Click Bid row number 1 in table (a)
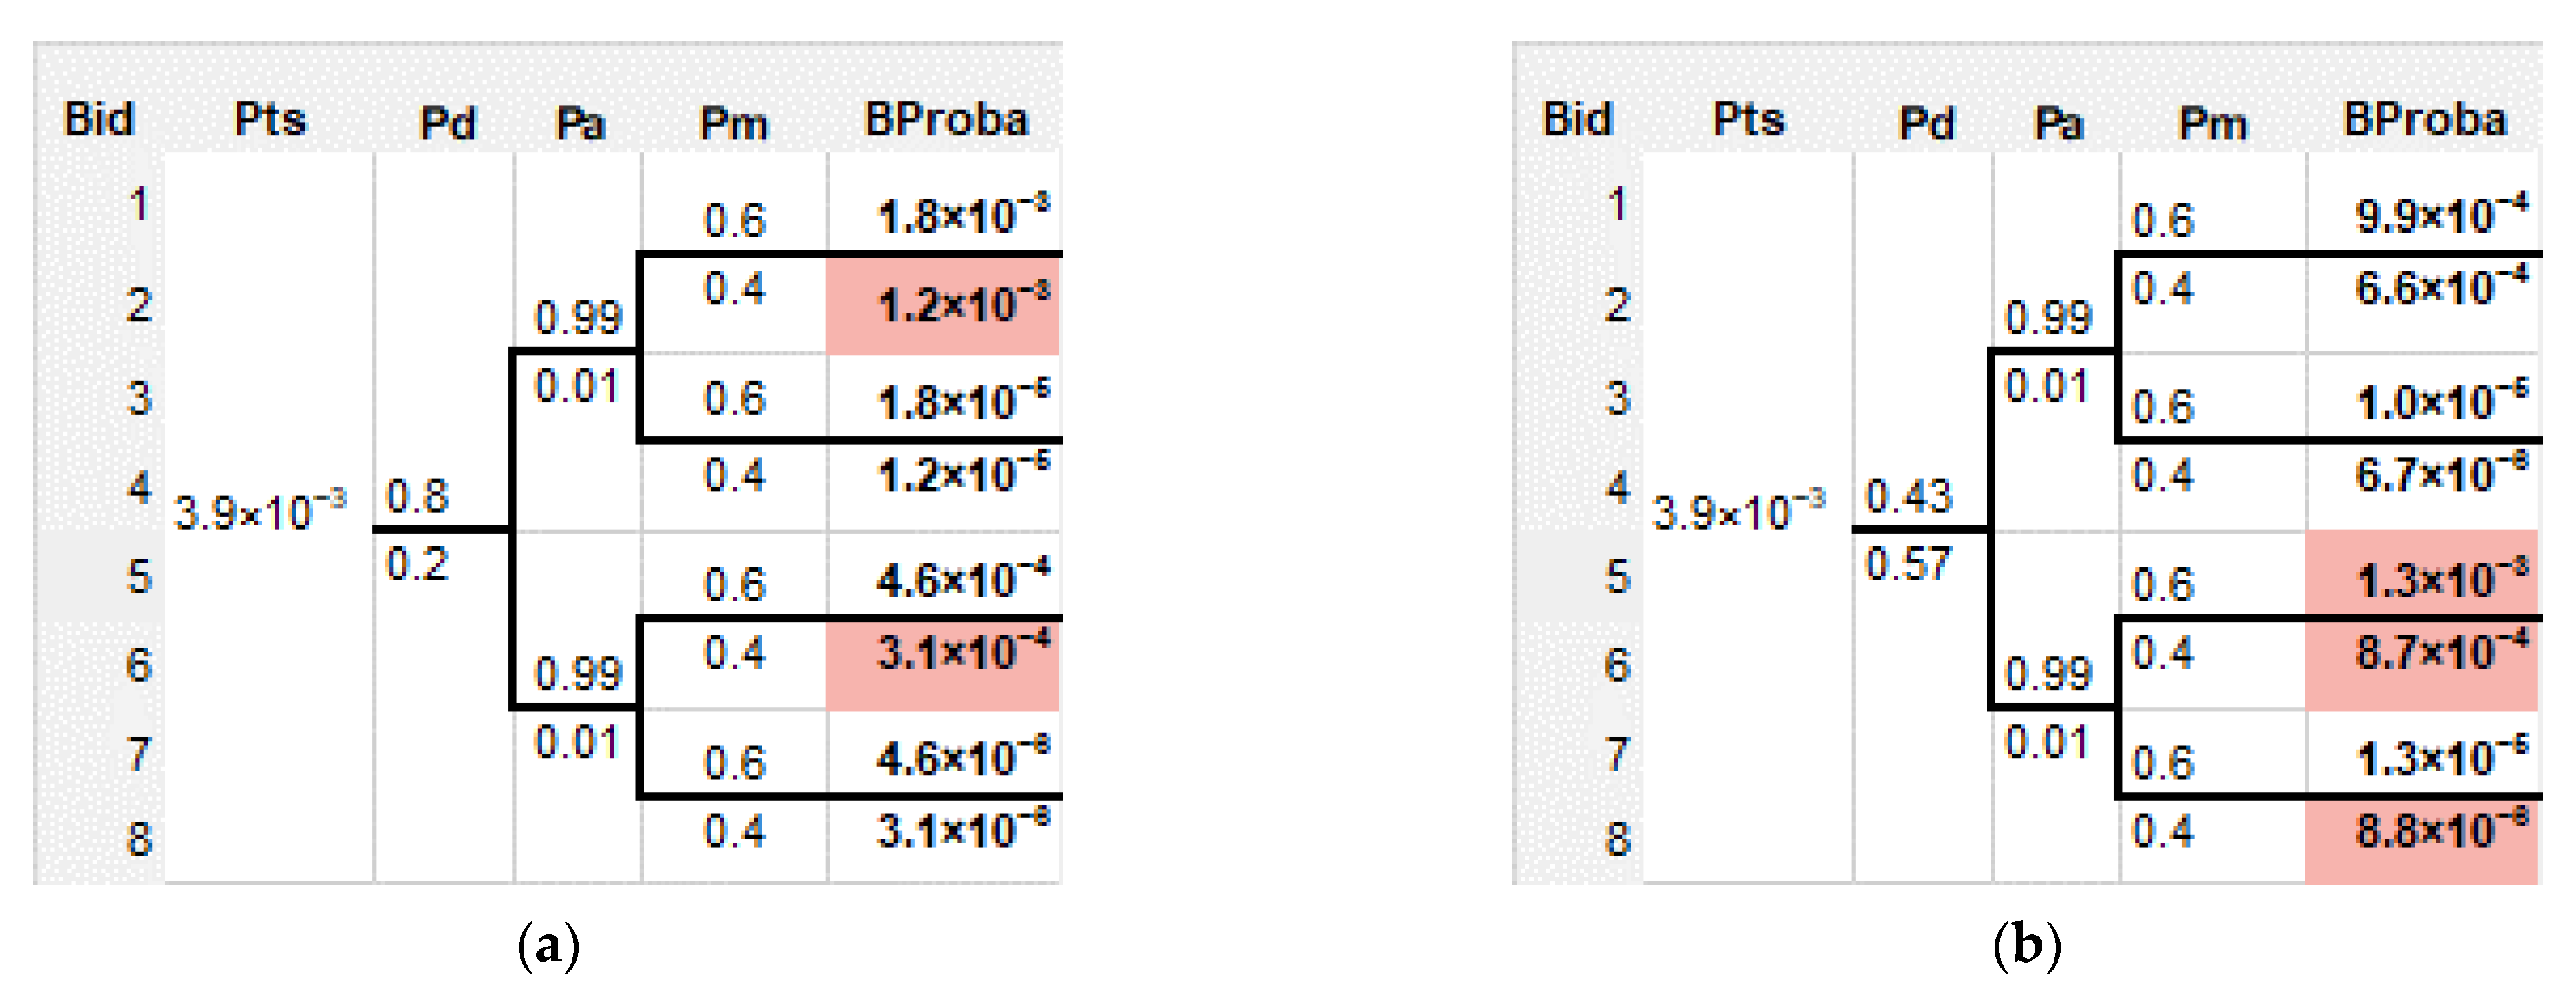 click(x=138, y=204)
